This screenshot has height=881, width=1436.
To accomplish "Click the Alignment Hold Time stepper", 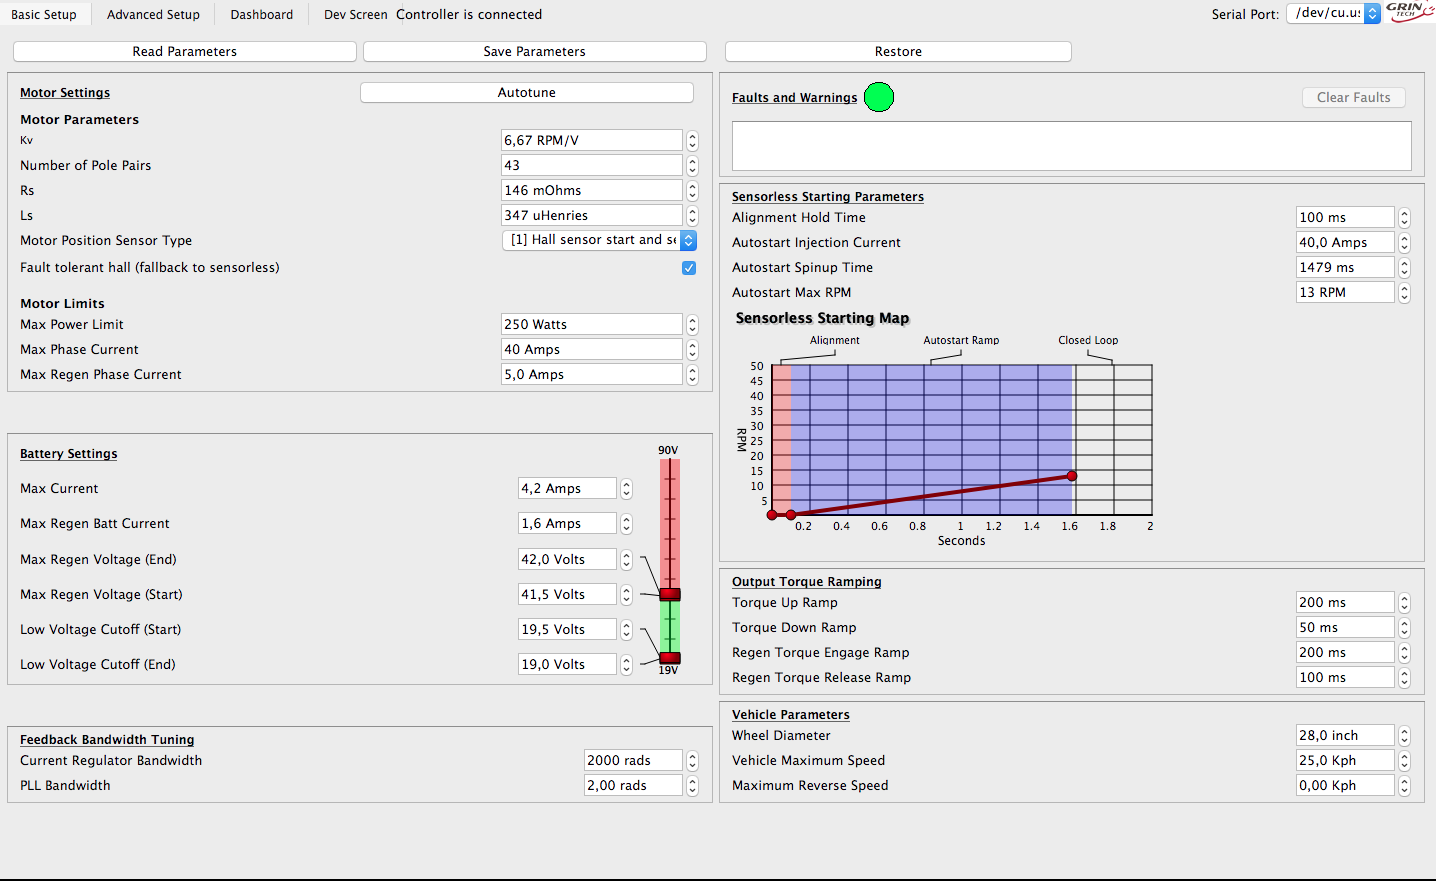I will [x=1404, y=218].
